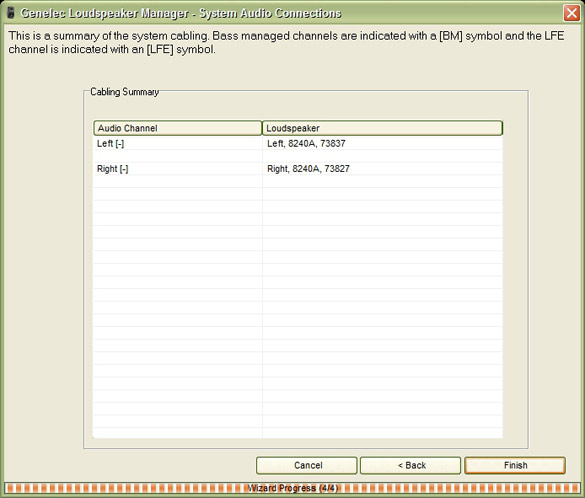The width and height of the screenshot is (585, 498).
Task: Sort by the Loudspeaker column header
Action: click(x=383, y=128)
